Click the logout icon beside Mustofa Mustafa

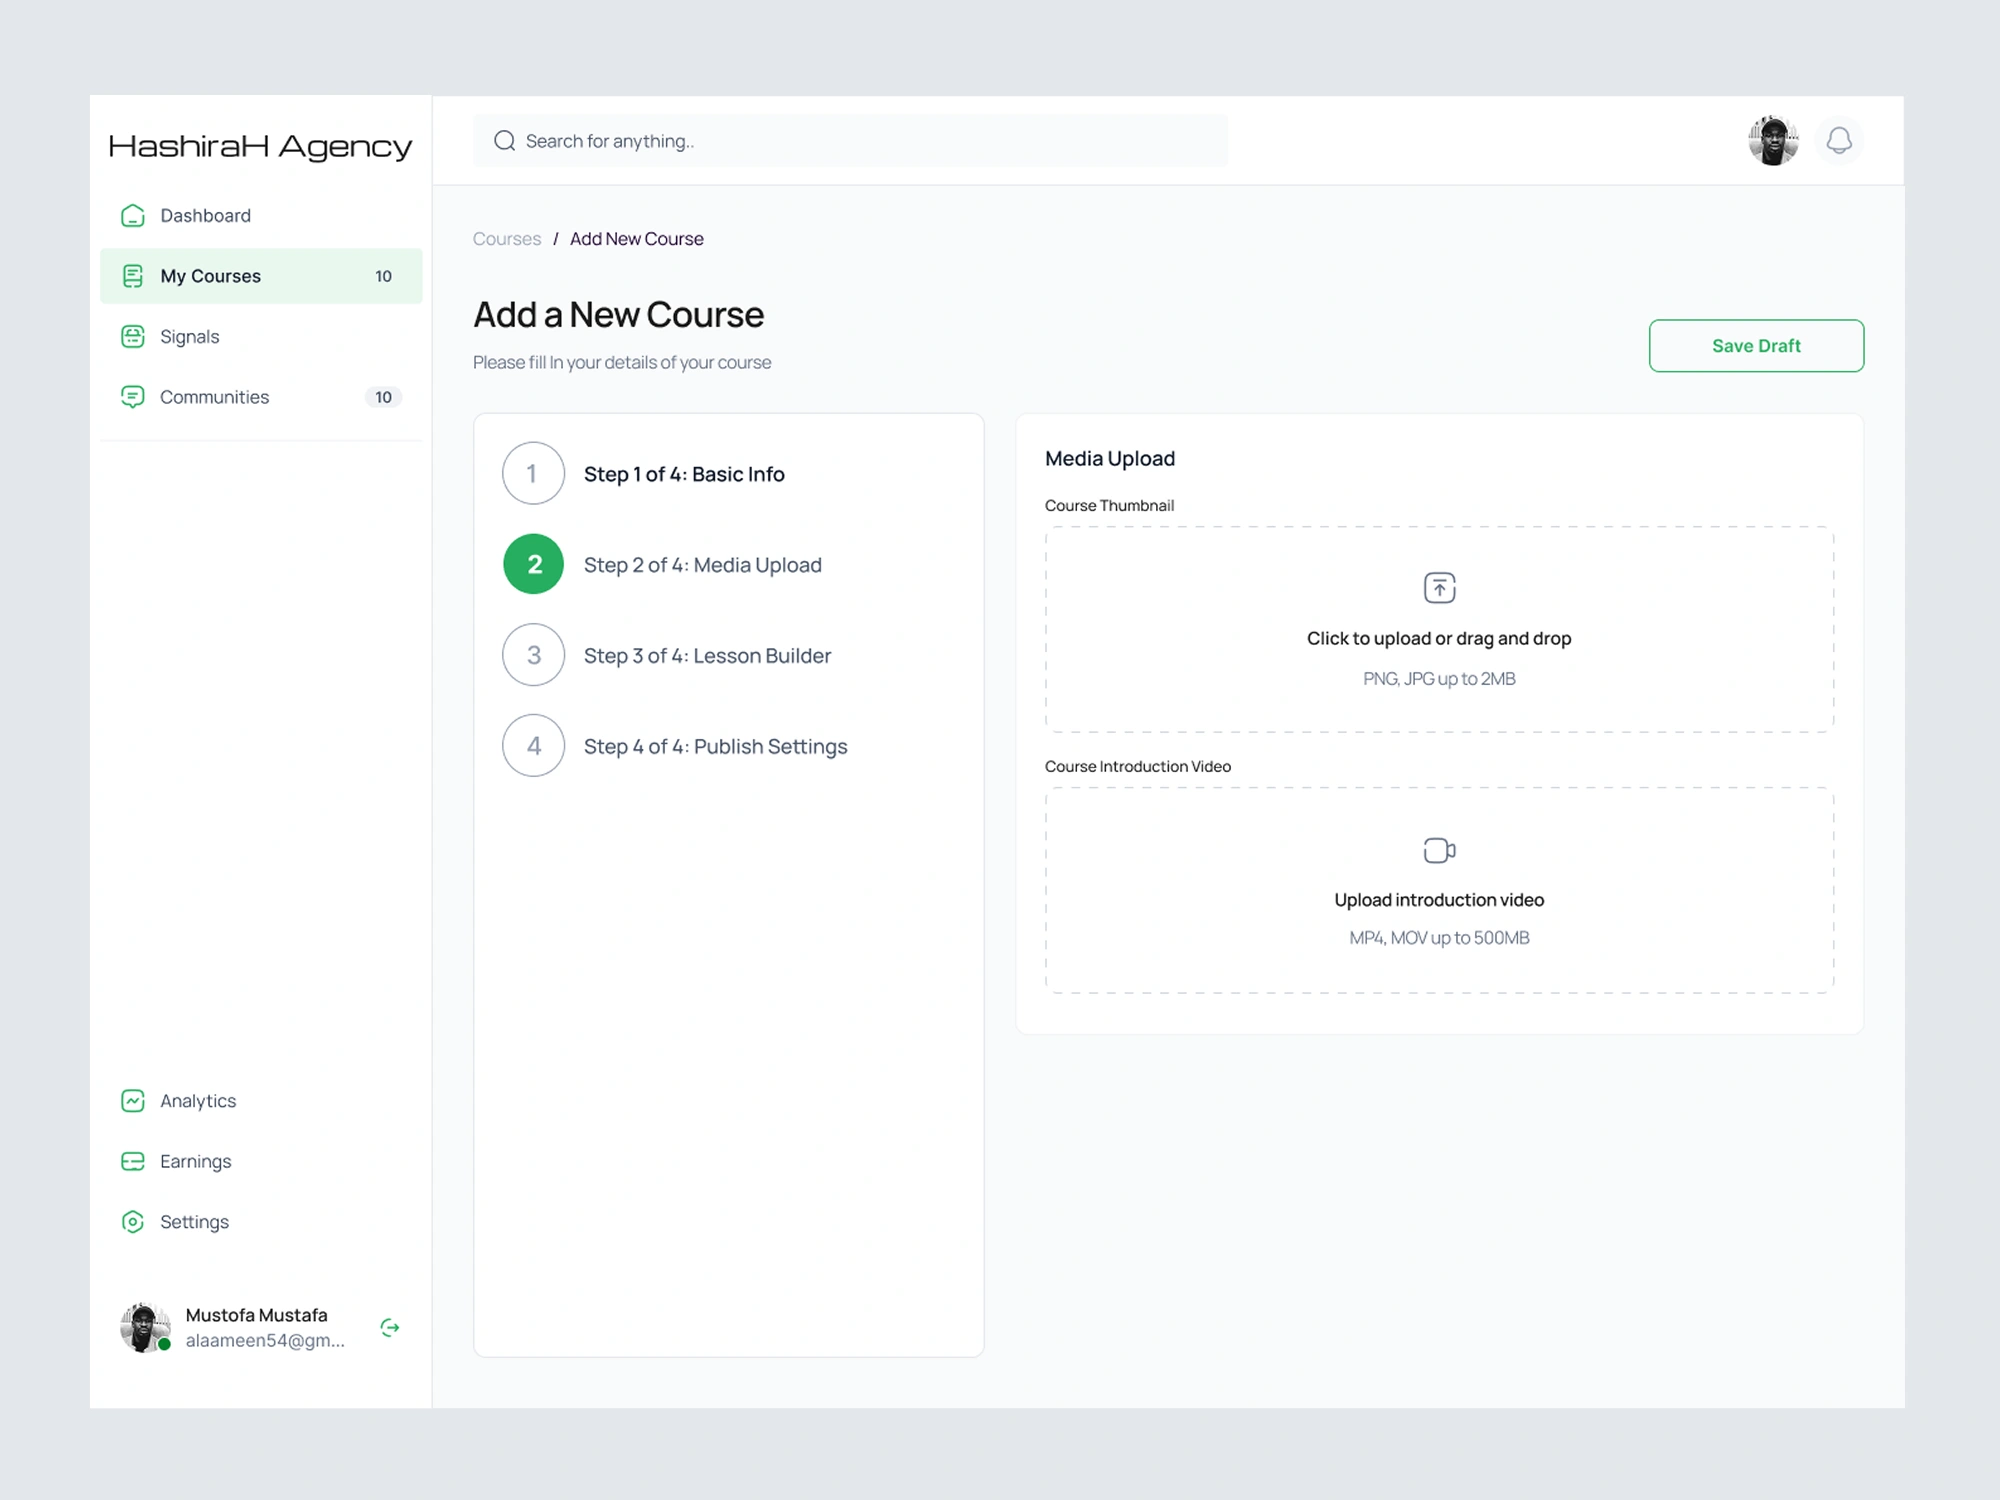390,1327
